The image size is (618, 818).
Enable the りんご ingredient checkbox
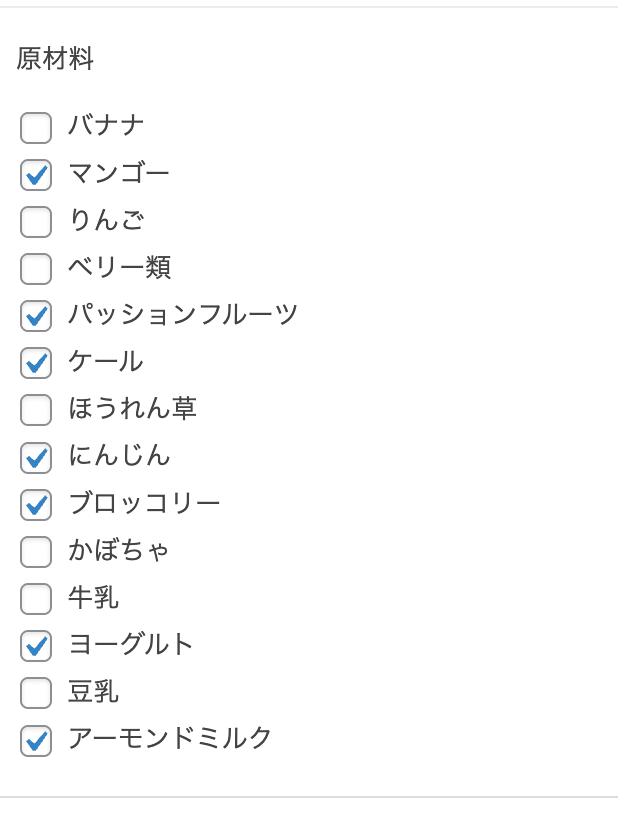[x=36, y=222]
